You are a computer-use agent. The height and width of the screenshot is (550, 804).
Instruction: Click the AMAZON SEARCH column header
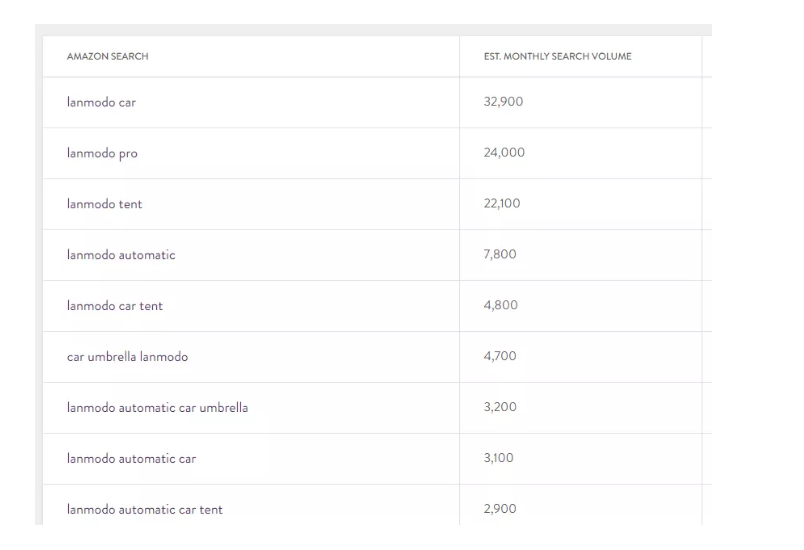tap(108, 56)
